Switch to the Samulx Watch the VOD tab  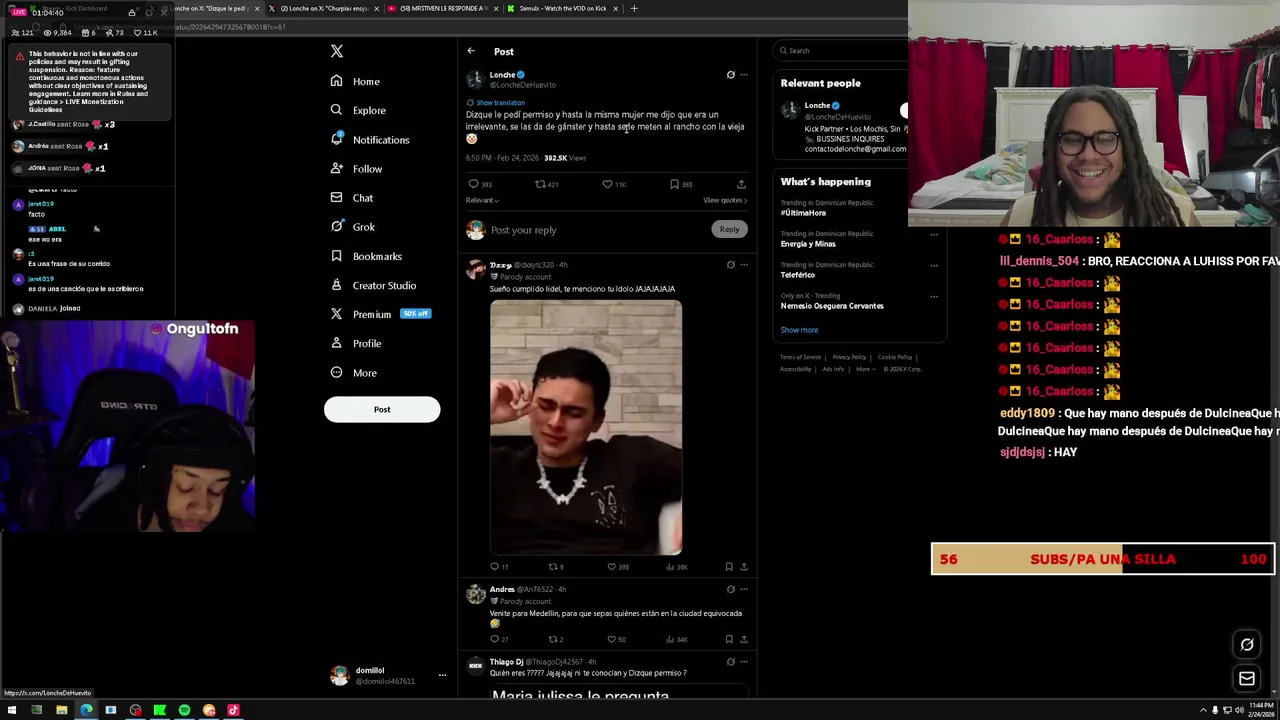(563, 8)
